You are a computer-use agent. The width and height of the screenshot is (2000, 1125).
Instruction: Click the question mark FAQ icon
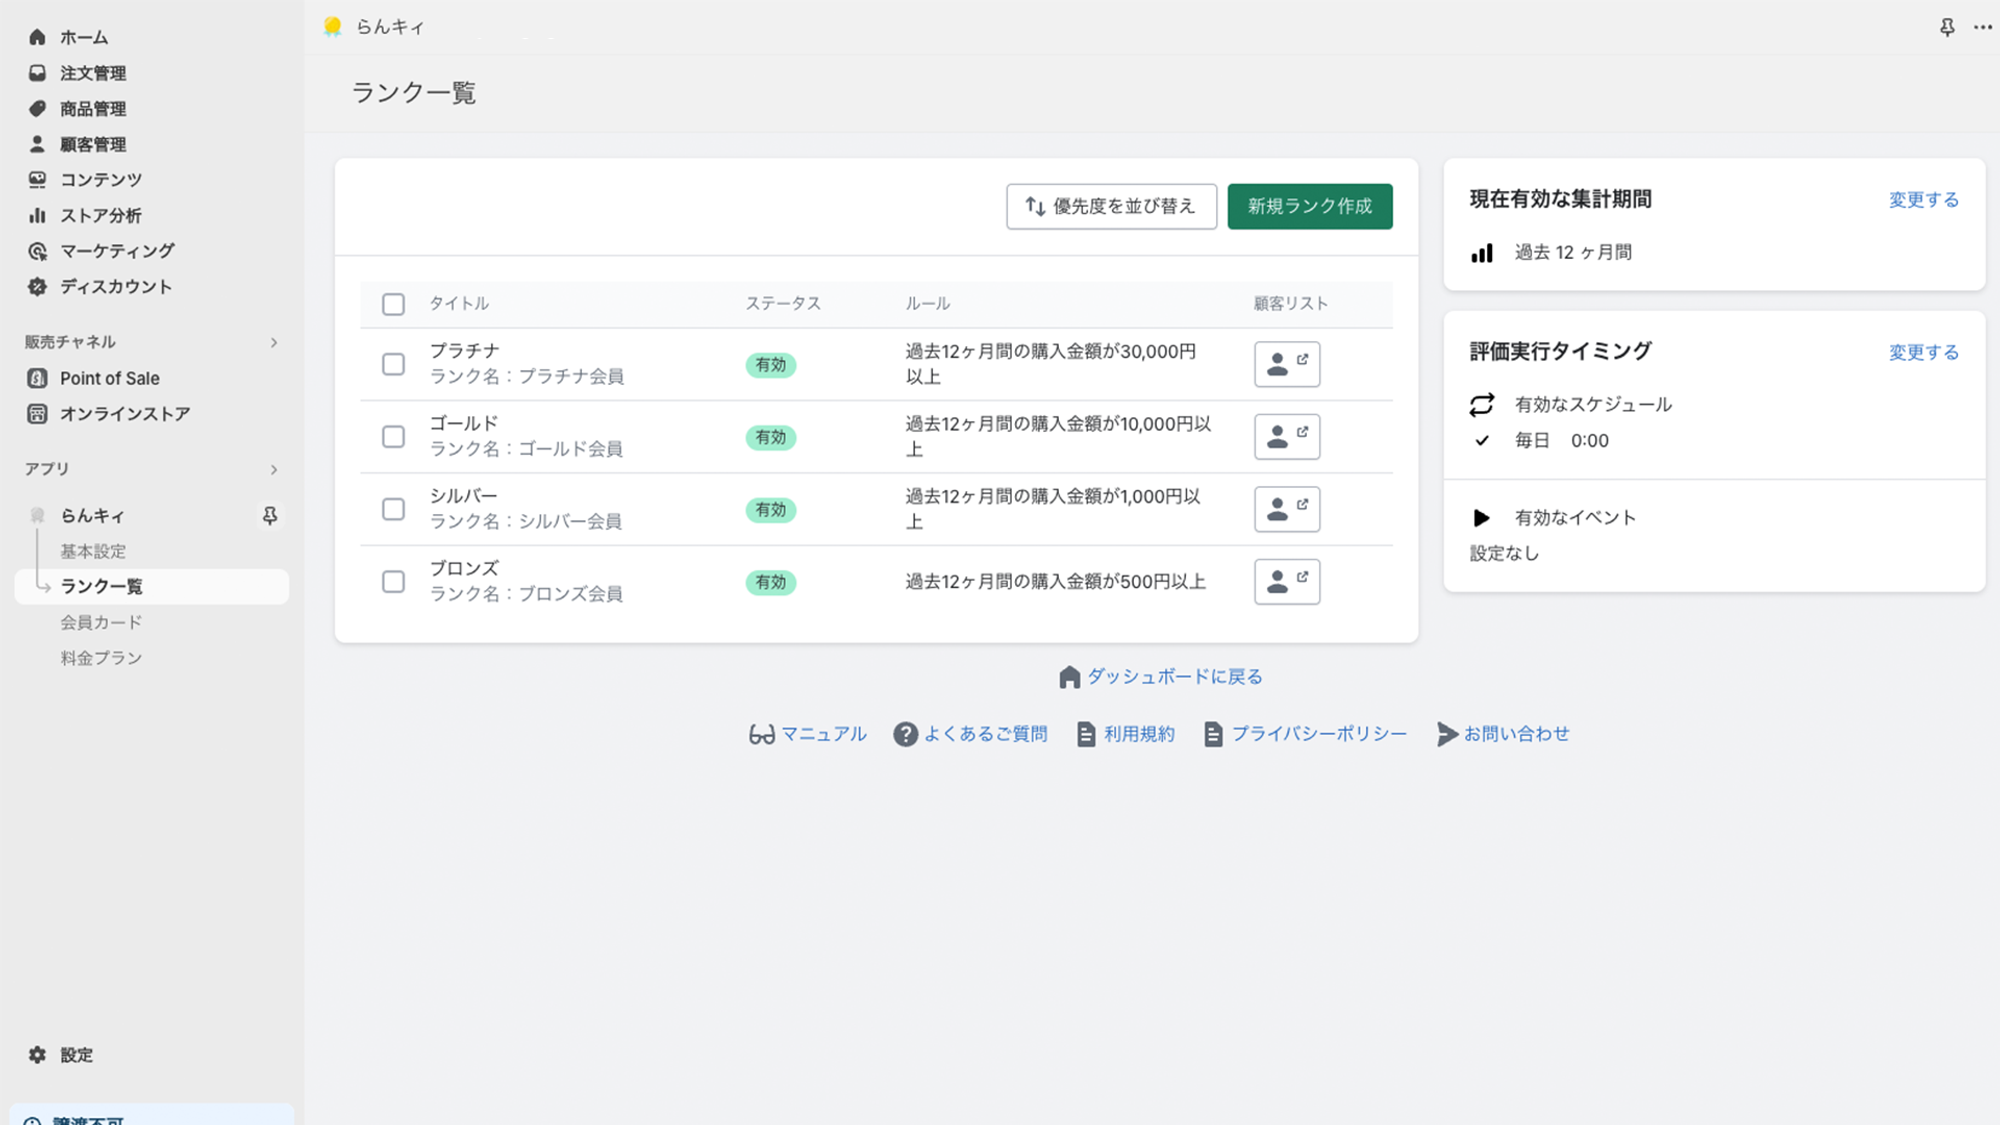tap(905, 734)
